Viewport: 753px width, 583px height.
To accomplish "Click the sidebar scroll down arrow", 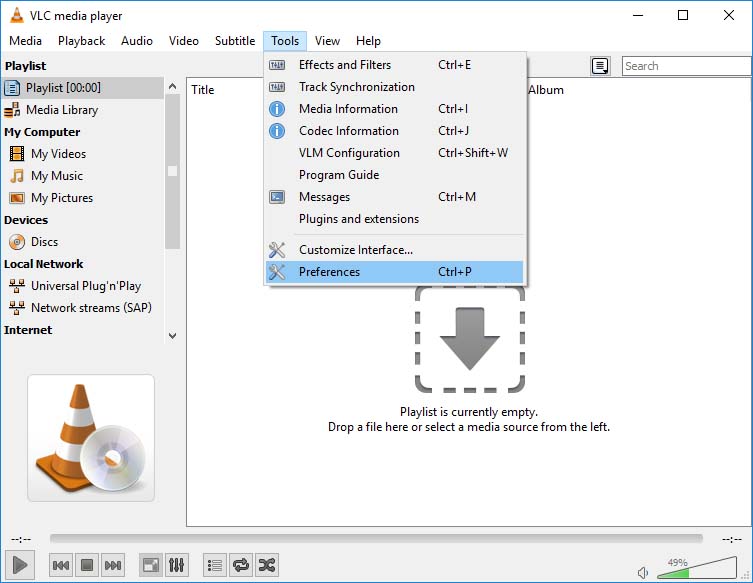I will [x=172, y=336].
